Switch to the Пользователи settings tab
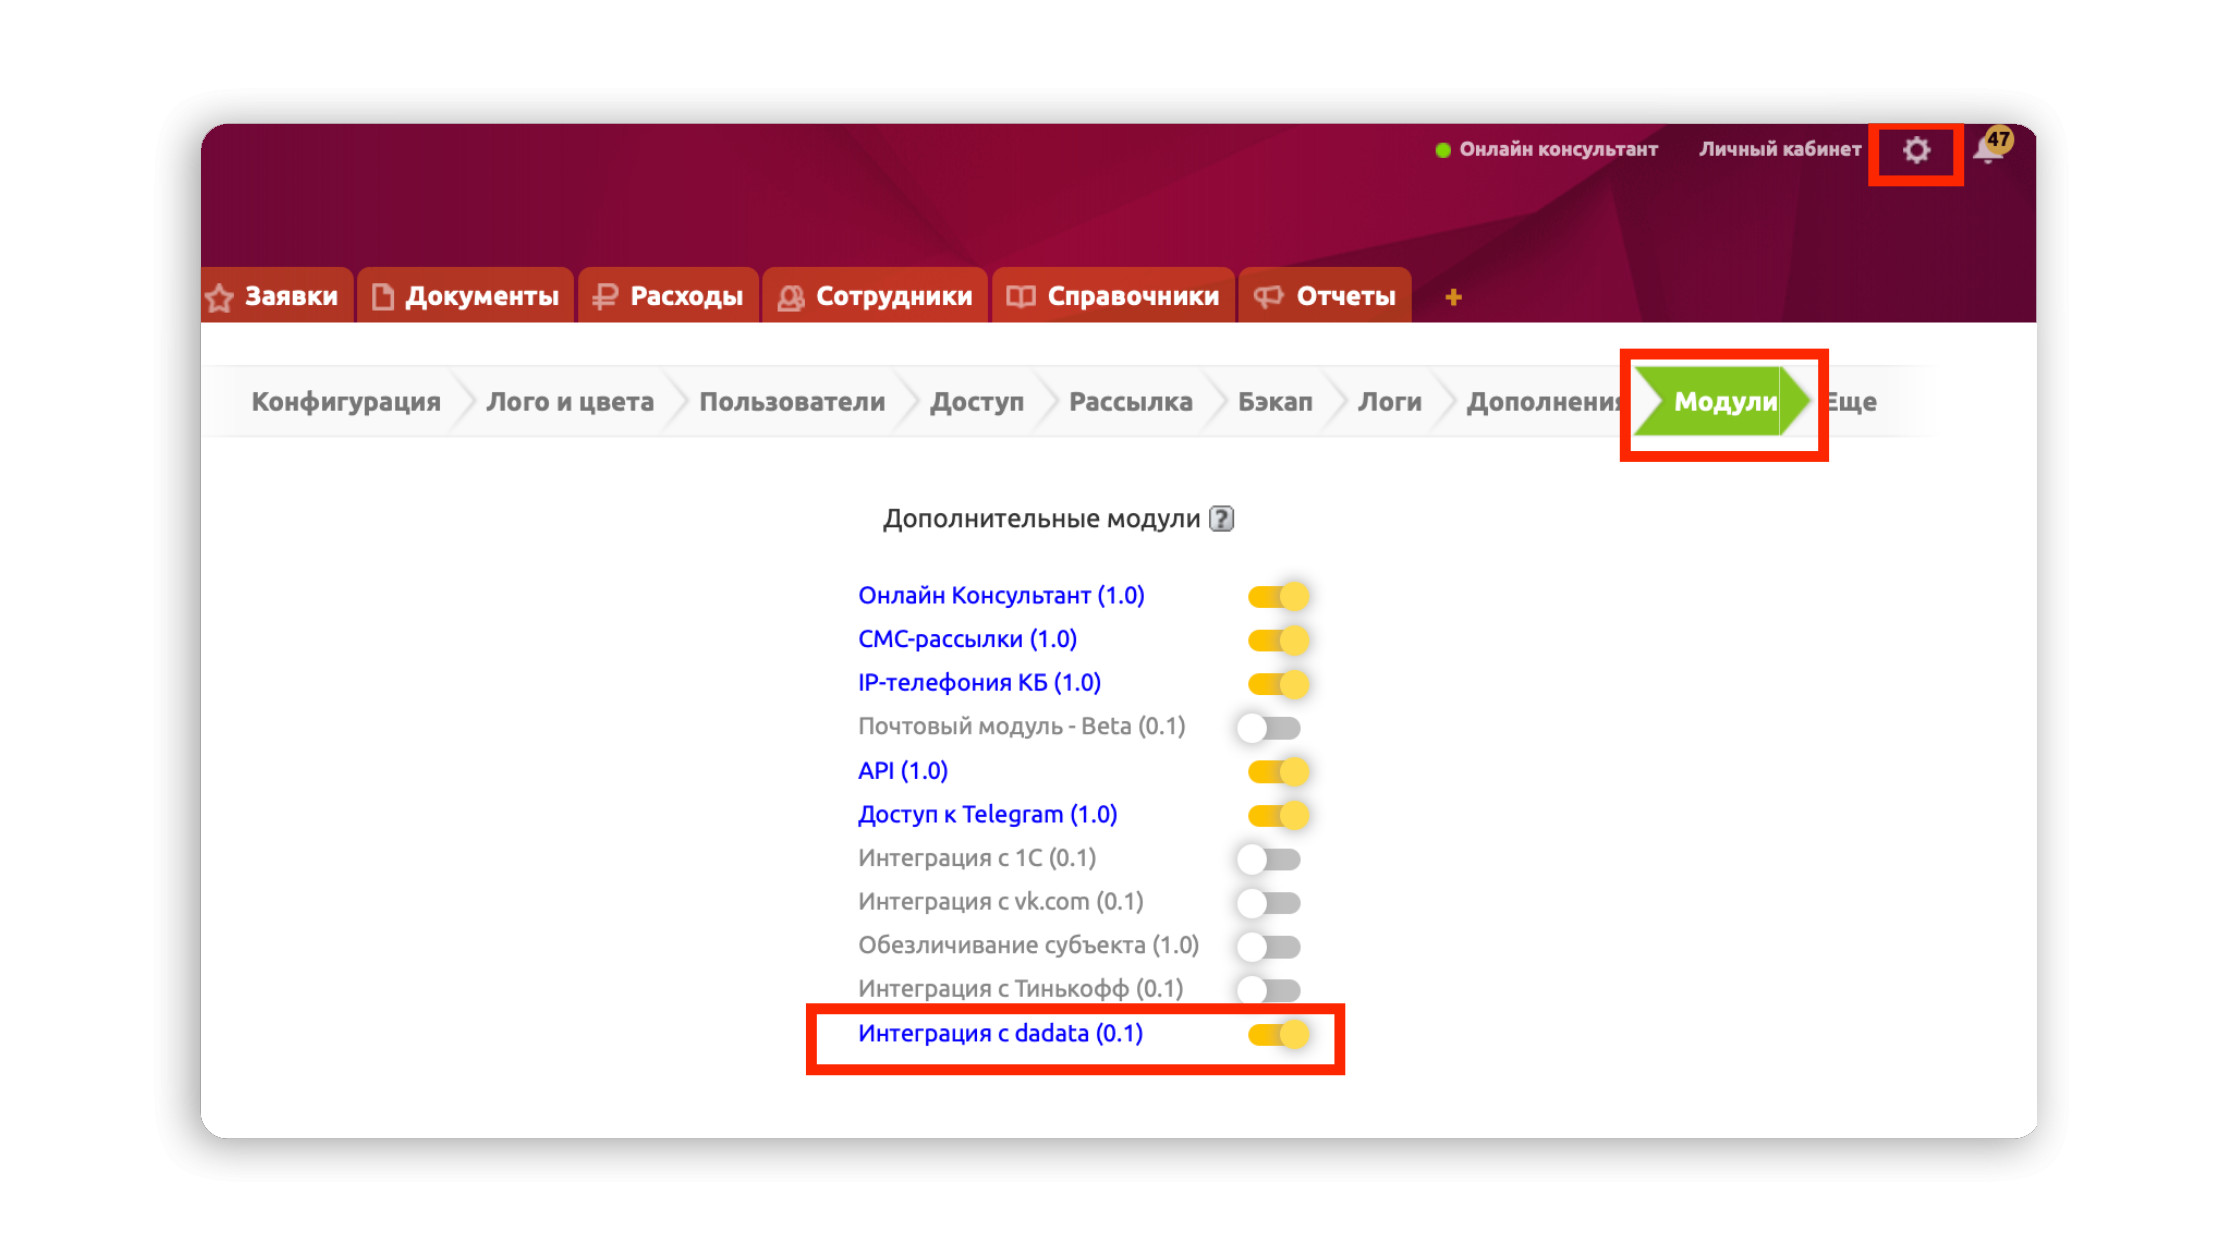2240x1260 pixels. point(791,402)
